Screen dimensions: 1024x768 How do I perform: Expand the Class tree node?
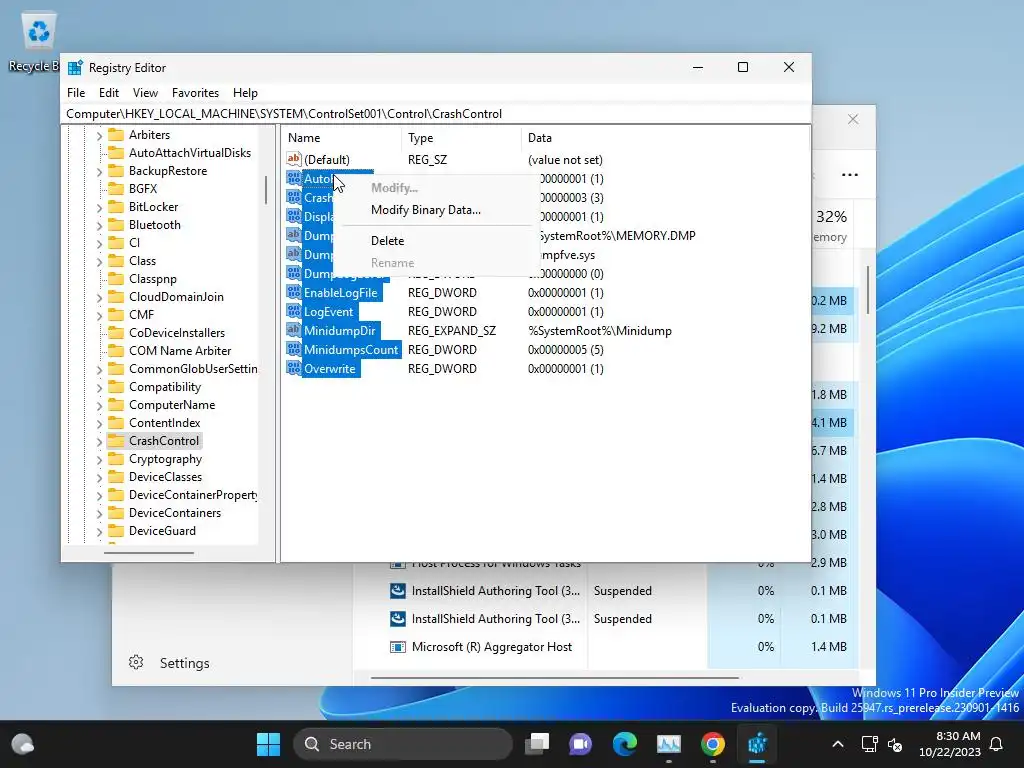click(x=99, y=261)
